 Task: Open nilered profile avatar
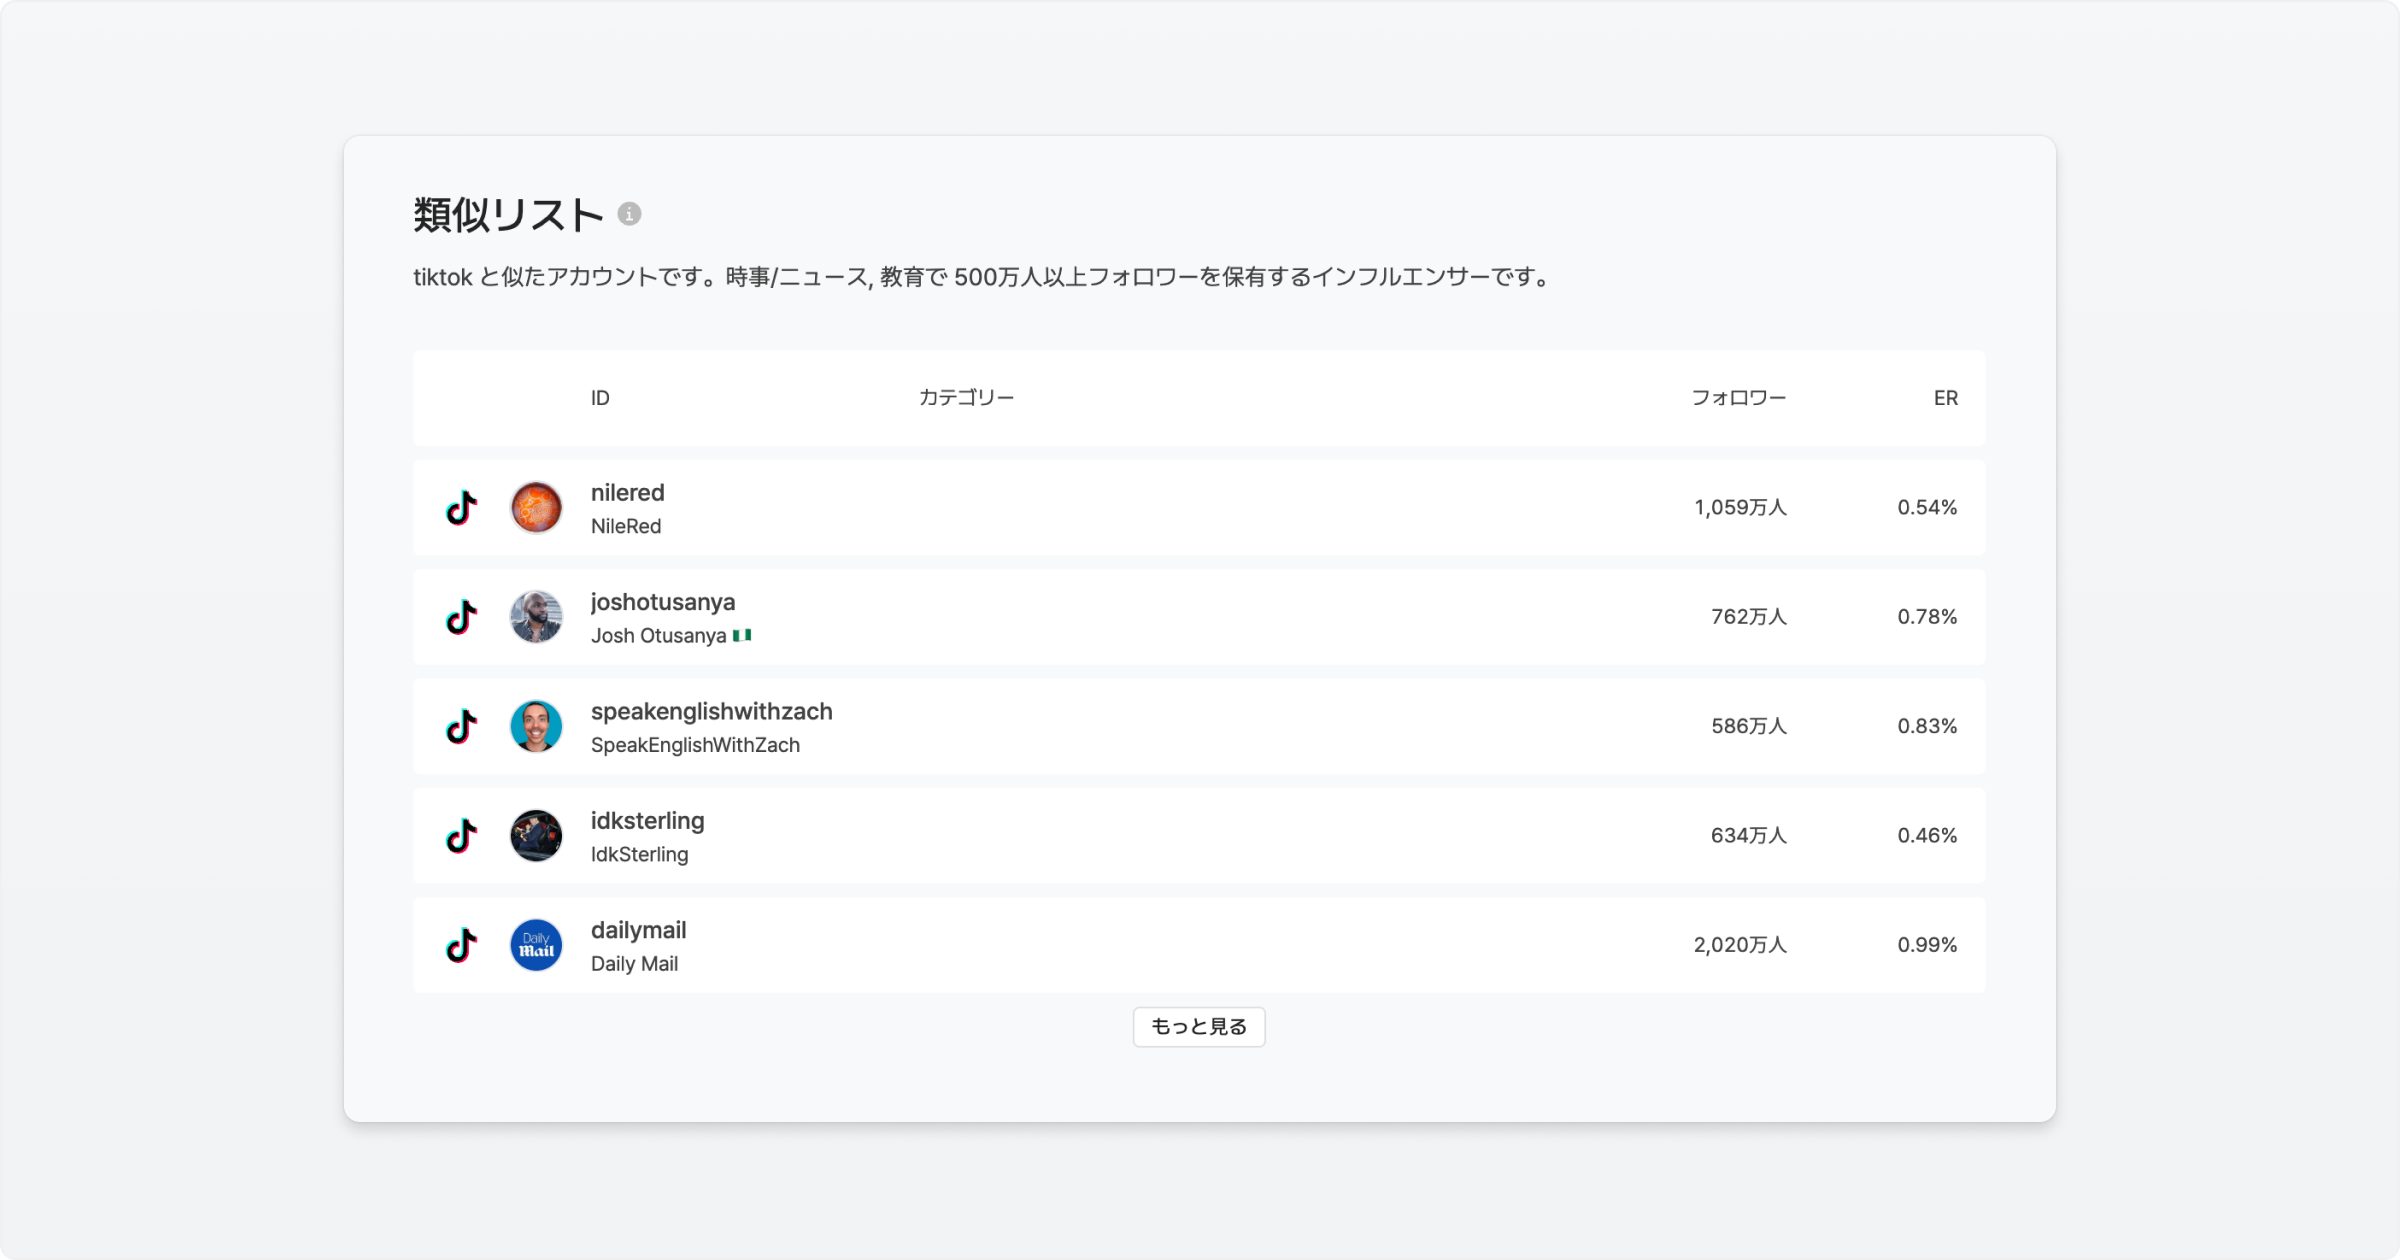536,508
